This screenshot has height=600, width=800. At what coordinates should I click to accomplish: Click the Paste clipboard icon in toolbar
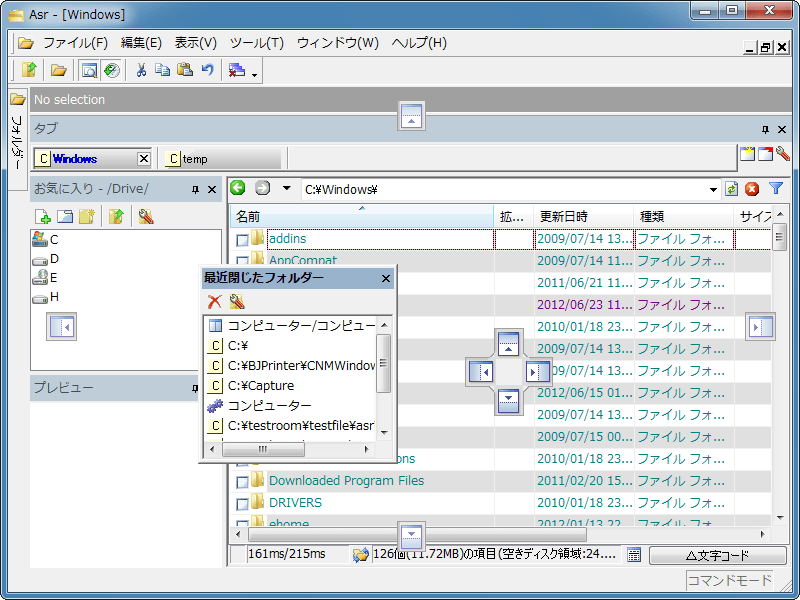tap(185, 70)
